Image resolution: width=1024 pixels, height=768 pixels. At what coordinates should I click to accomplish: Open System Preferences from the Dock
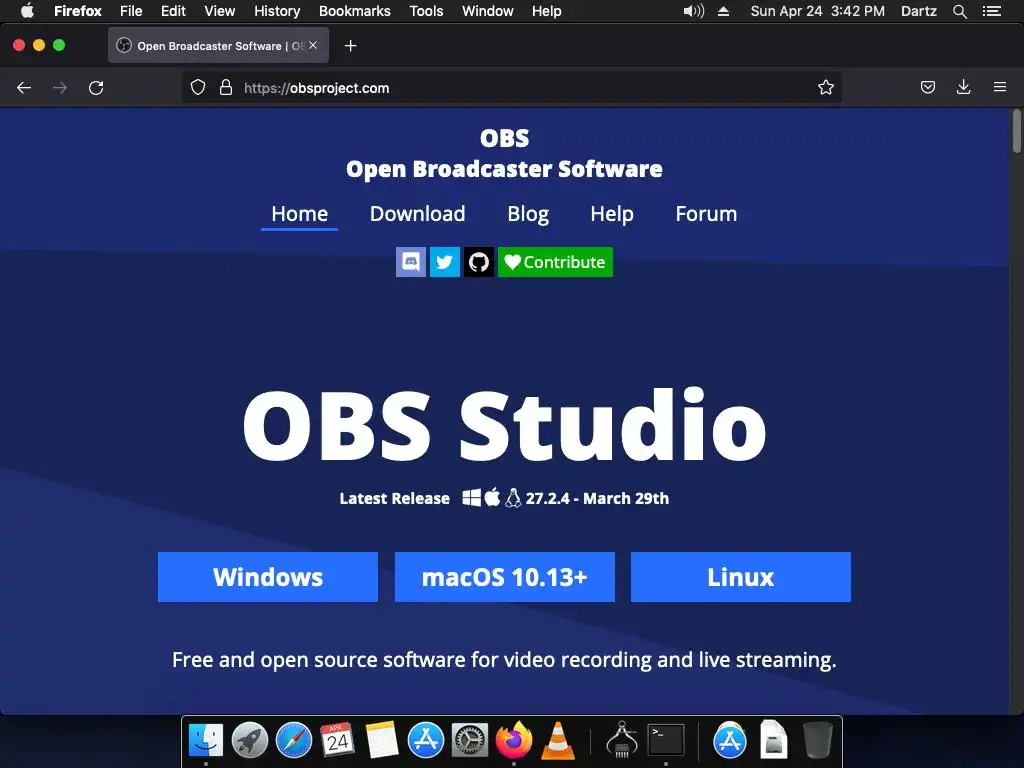click(470, 741)
